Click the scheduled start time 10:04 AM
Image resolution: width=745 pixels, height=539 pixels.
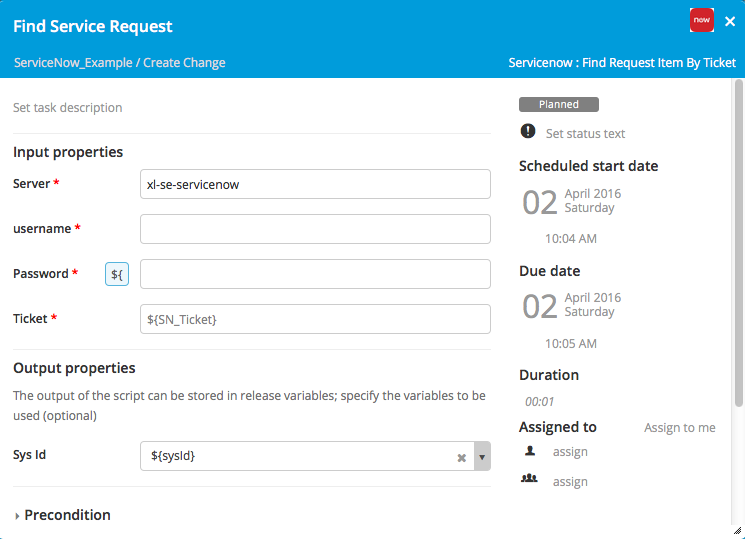pyautogui.click(x=571, y=239)
